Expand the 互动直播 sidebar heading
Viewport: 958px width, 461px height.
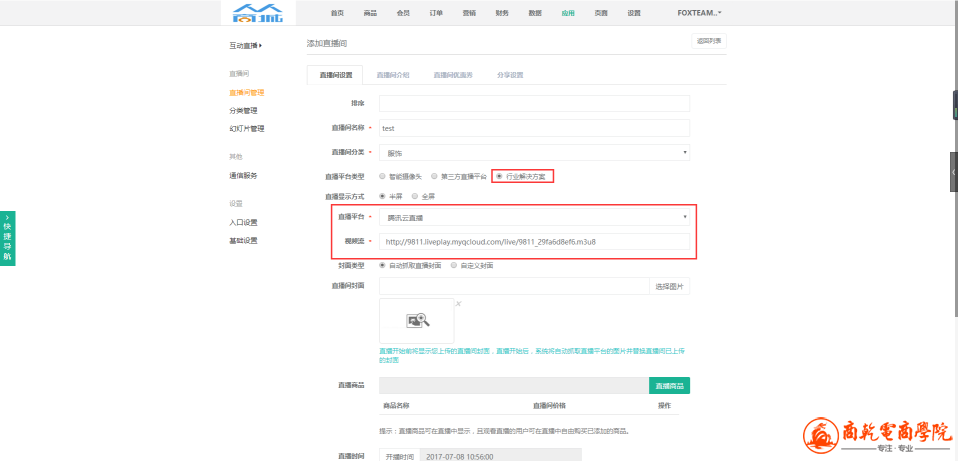click(x=244, y=45)
